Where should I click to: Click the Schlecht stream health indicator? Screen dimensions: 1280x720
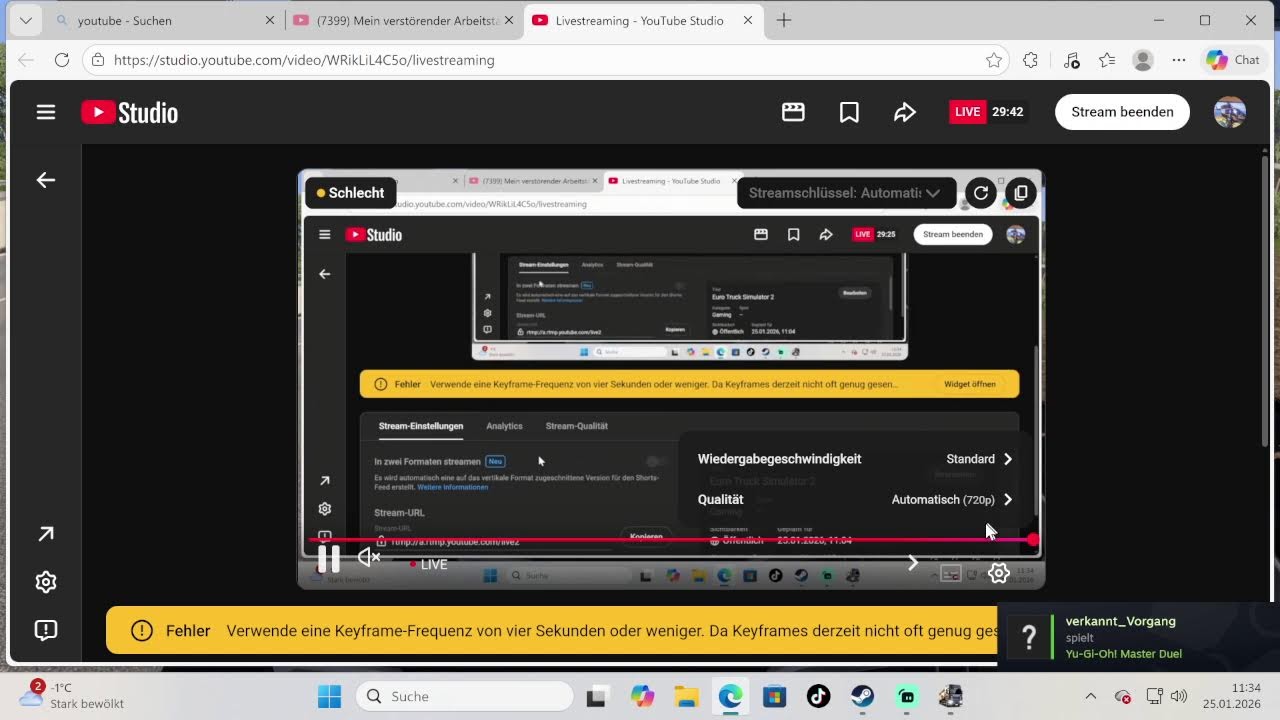[x=350, y=193]
